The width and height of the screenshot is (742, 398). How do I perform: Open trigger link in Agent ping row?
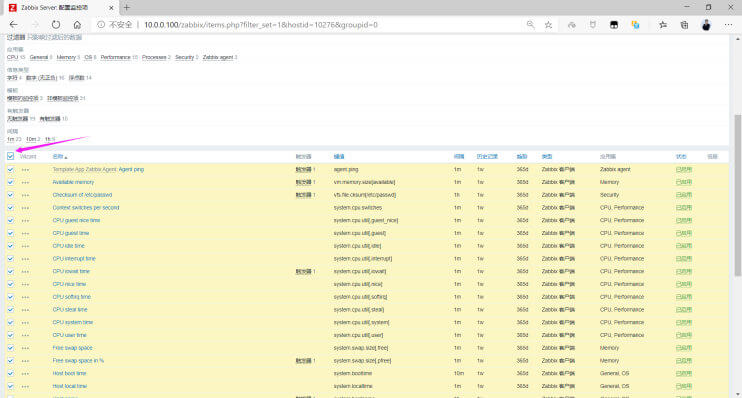(303, 169)
